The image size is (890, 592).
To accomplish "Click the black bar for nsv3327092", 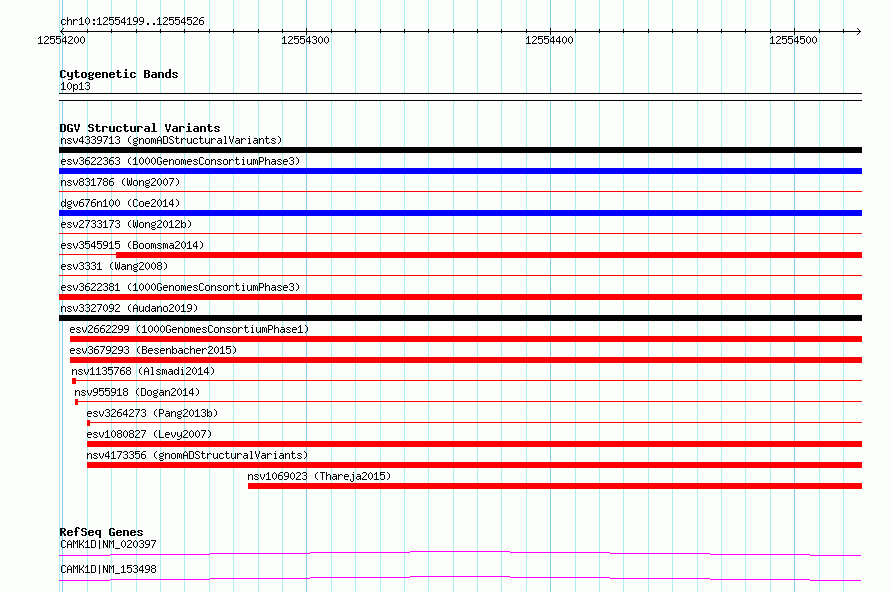I will [x=460, y=318].
